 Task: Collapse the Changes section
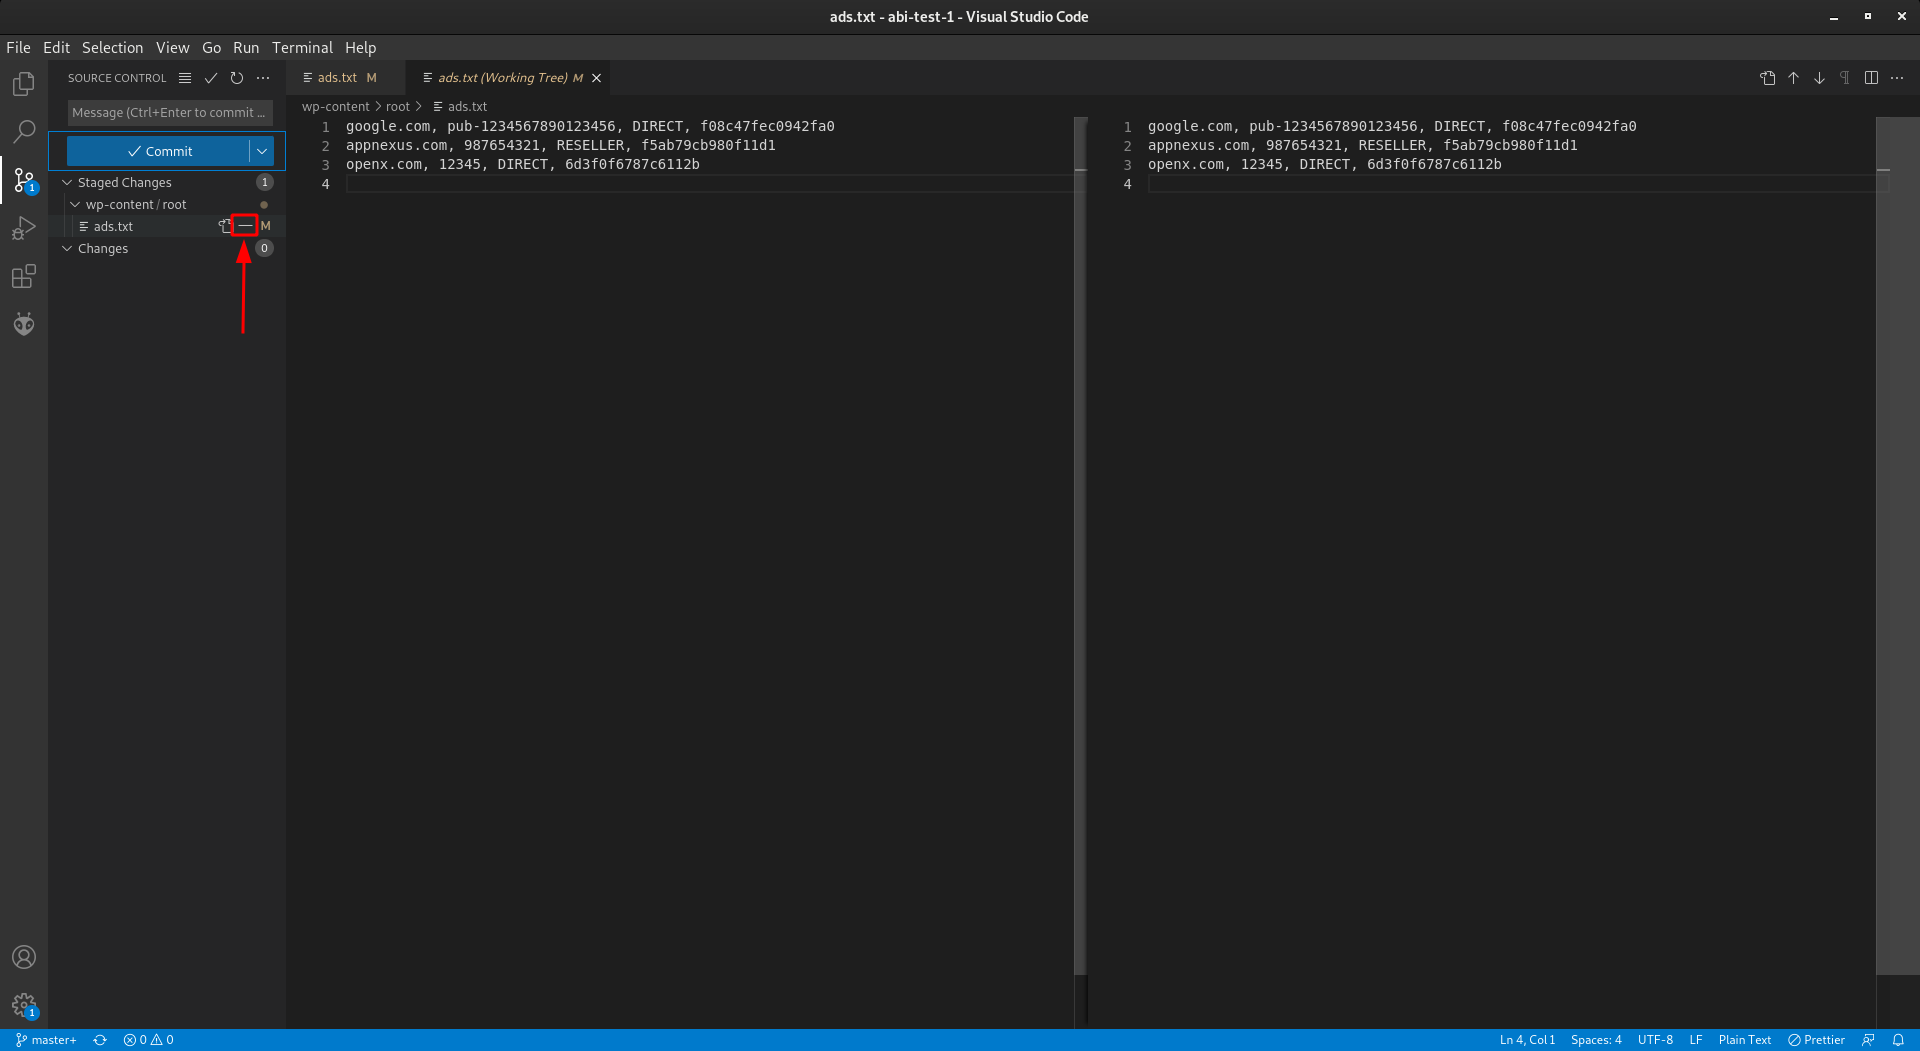pyautogui.click(x=67, y=248)
